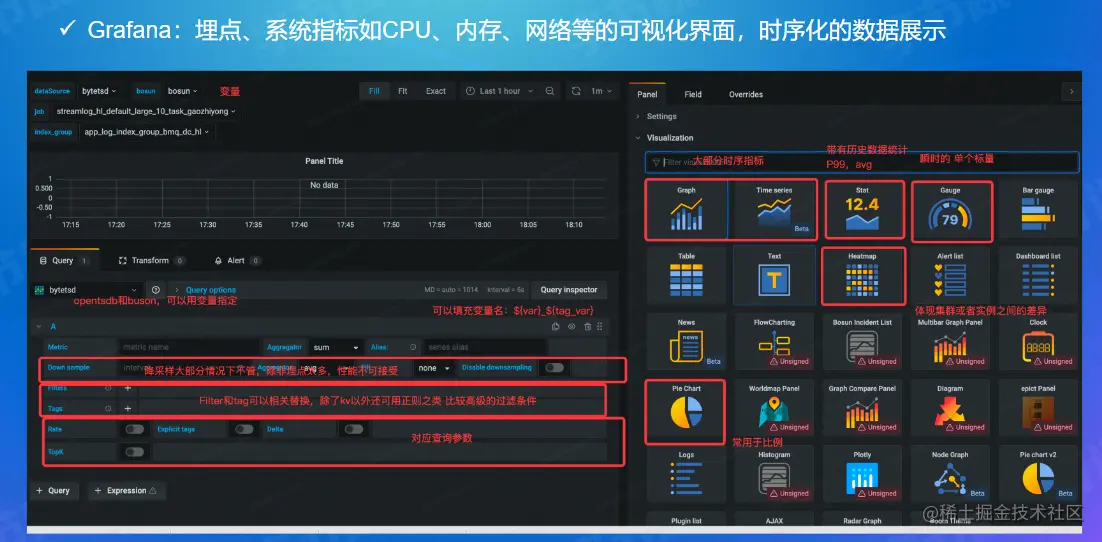The width and height of the screenshot is (1102, 542).
Task: Switch to the Query tab
Action: 63,260
